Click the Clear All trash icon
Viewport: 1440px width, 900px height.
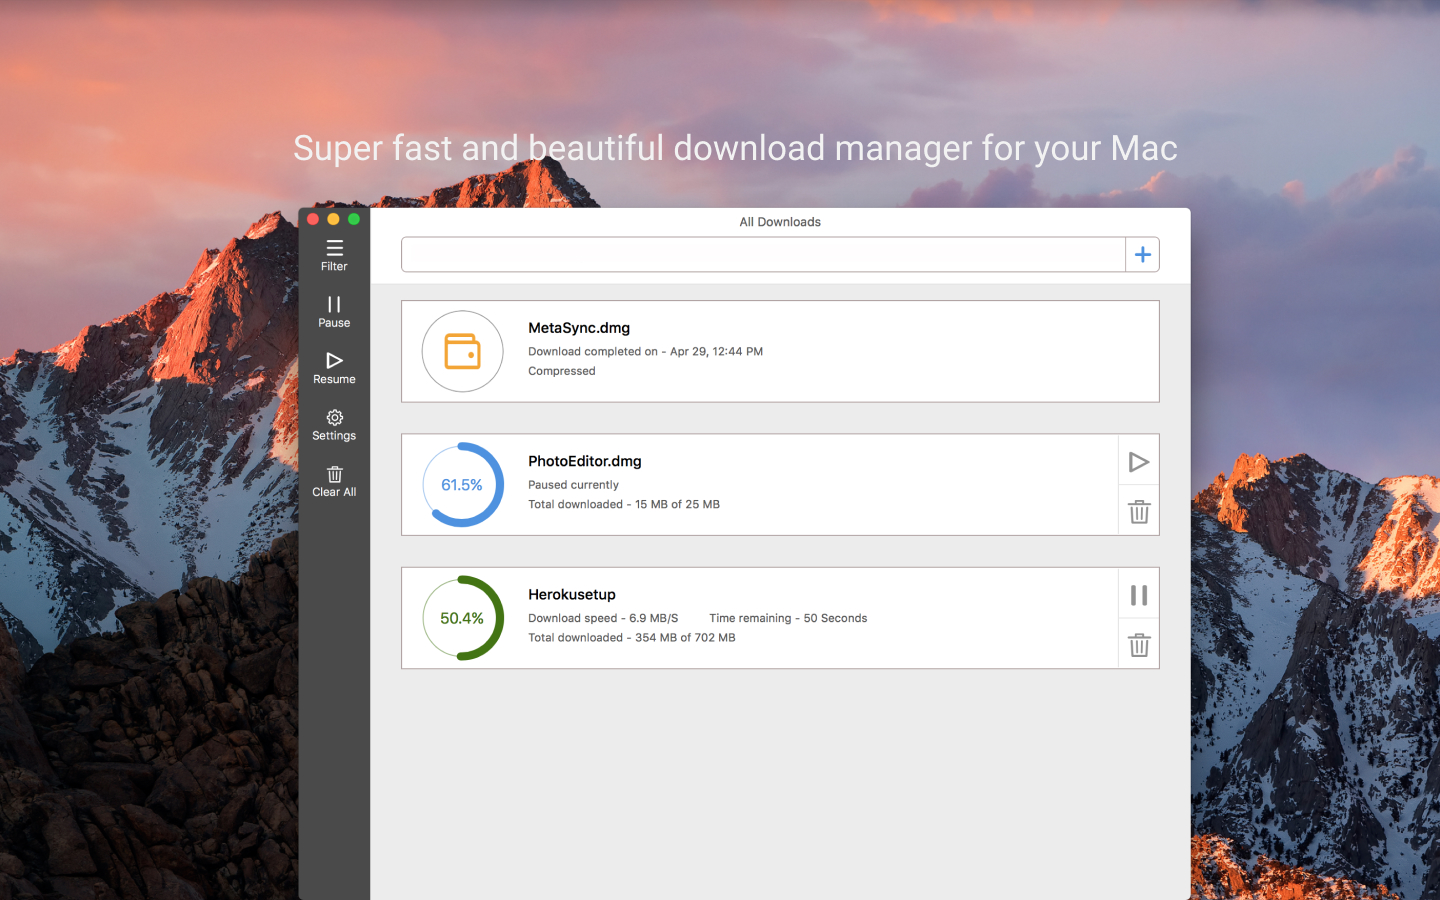[334, 474]
